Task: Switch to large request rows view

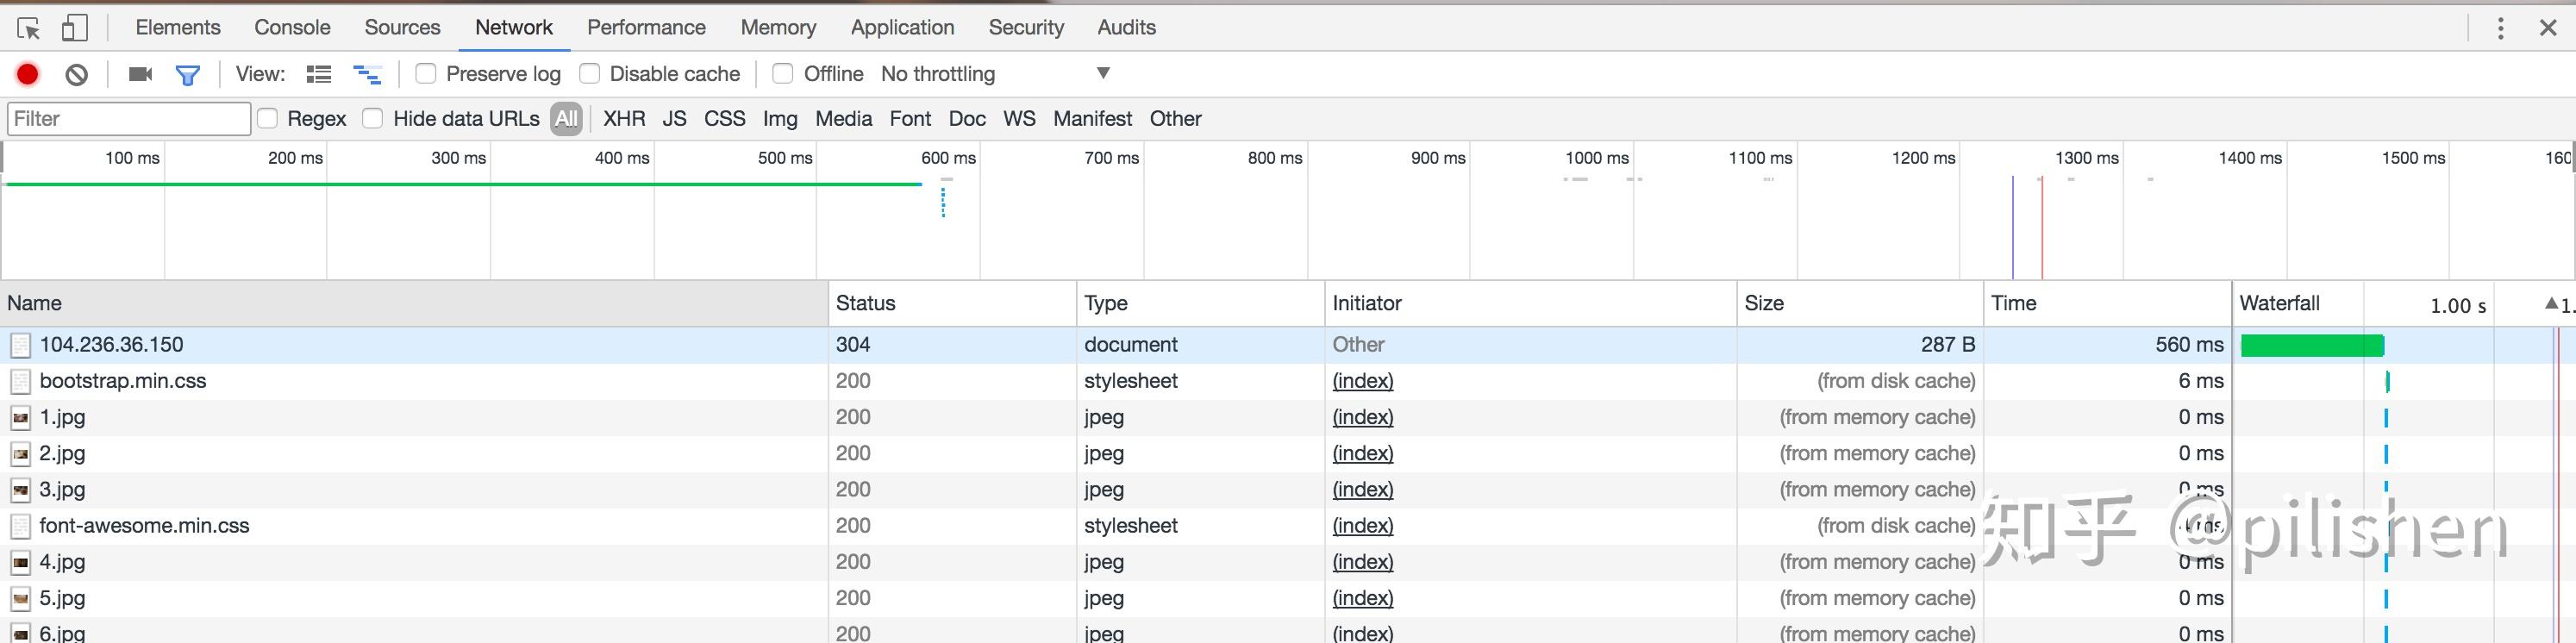Action: (x=319, y=74)
